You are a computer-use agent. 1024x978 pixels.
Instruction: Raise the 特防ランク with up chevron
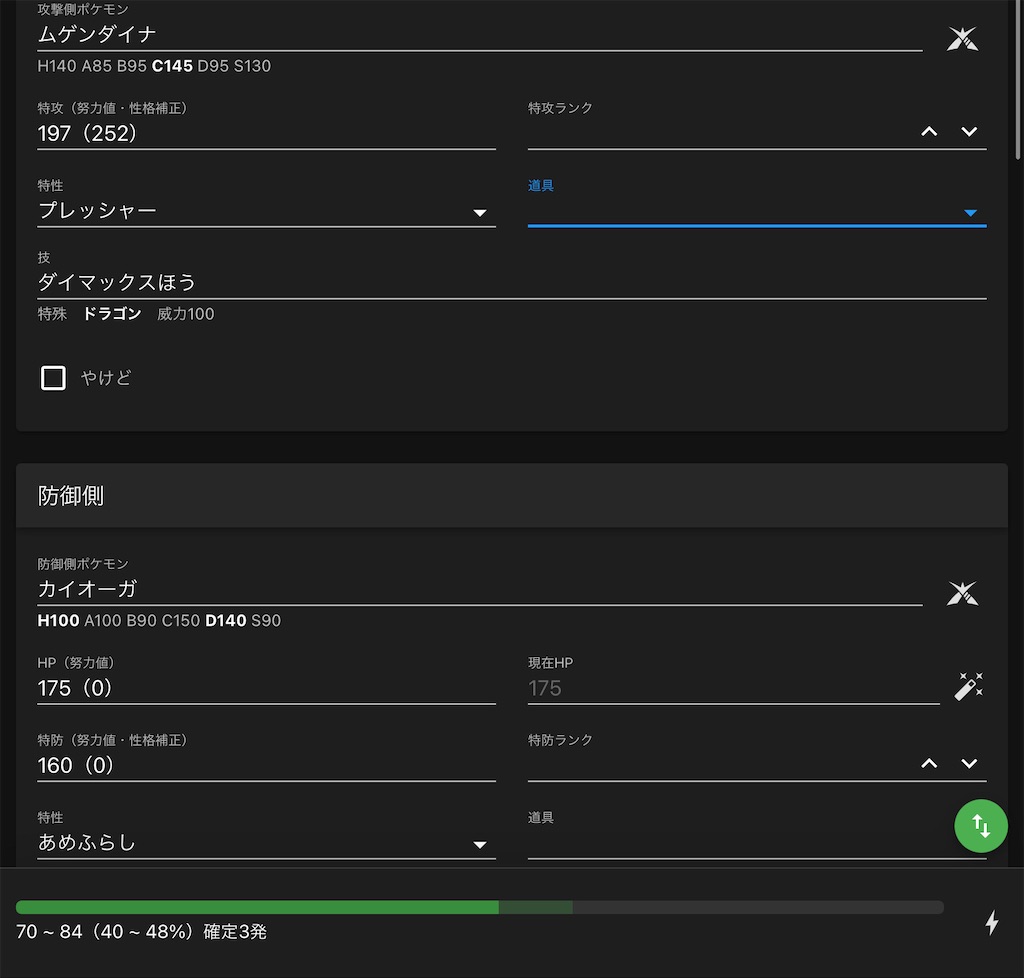click(x=929, y=763)
